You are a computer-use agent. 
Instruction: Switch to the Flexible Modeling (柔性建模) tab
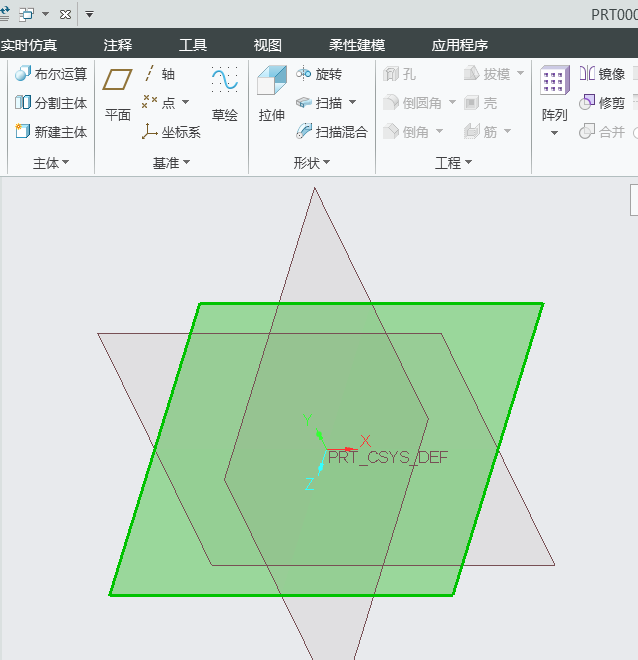357,45
